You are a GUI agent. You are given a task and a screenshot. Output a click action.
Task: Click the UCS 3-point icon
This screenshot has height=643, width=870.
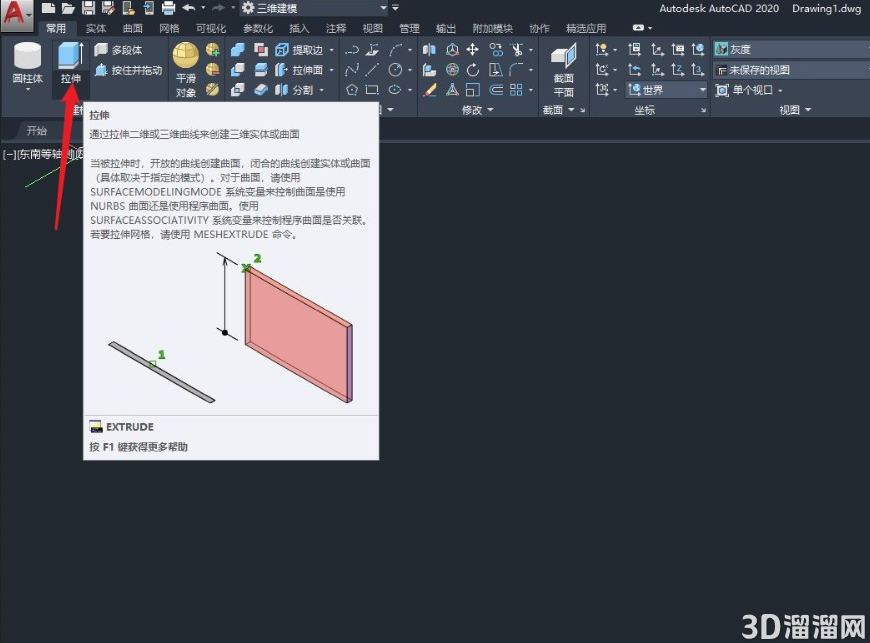[x=698, y=70]
